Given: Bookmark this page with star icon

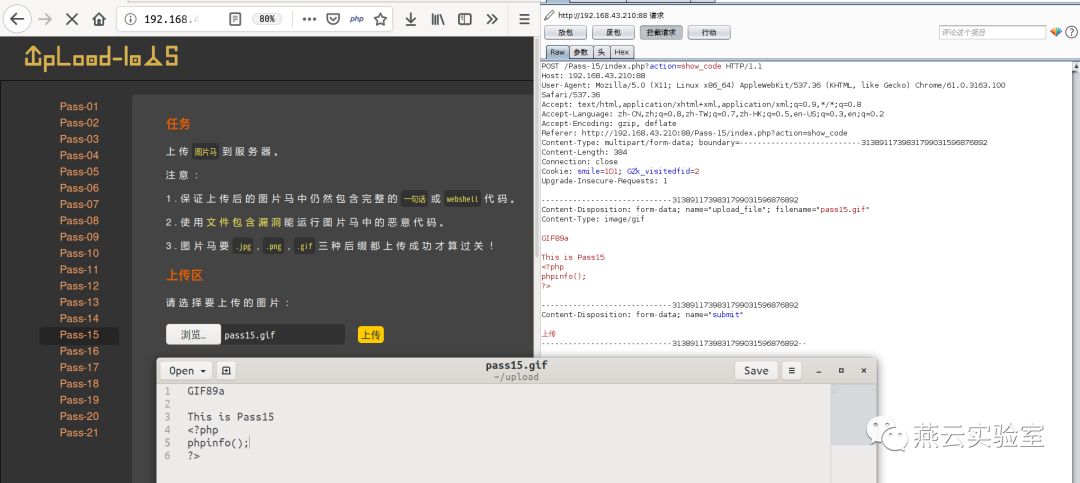Looking at the screenshot, I should pos(380,19).
